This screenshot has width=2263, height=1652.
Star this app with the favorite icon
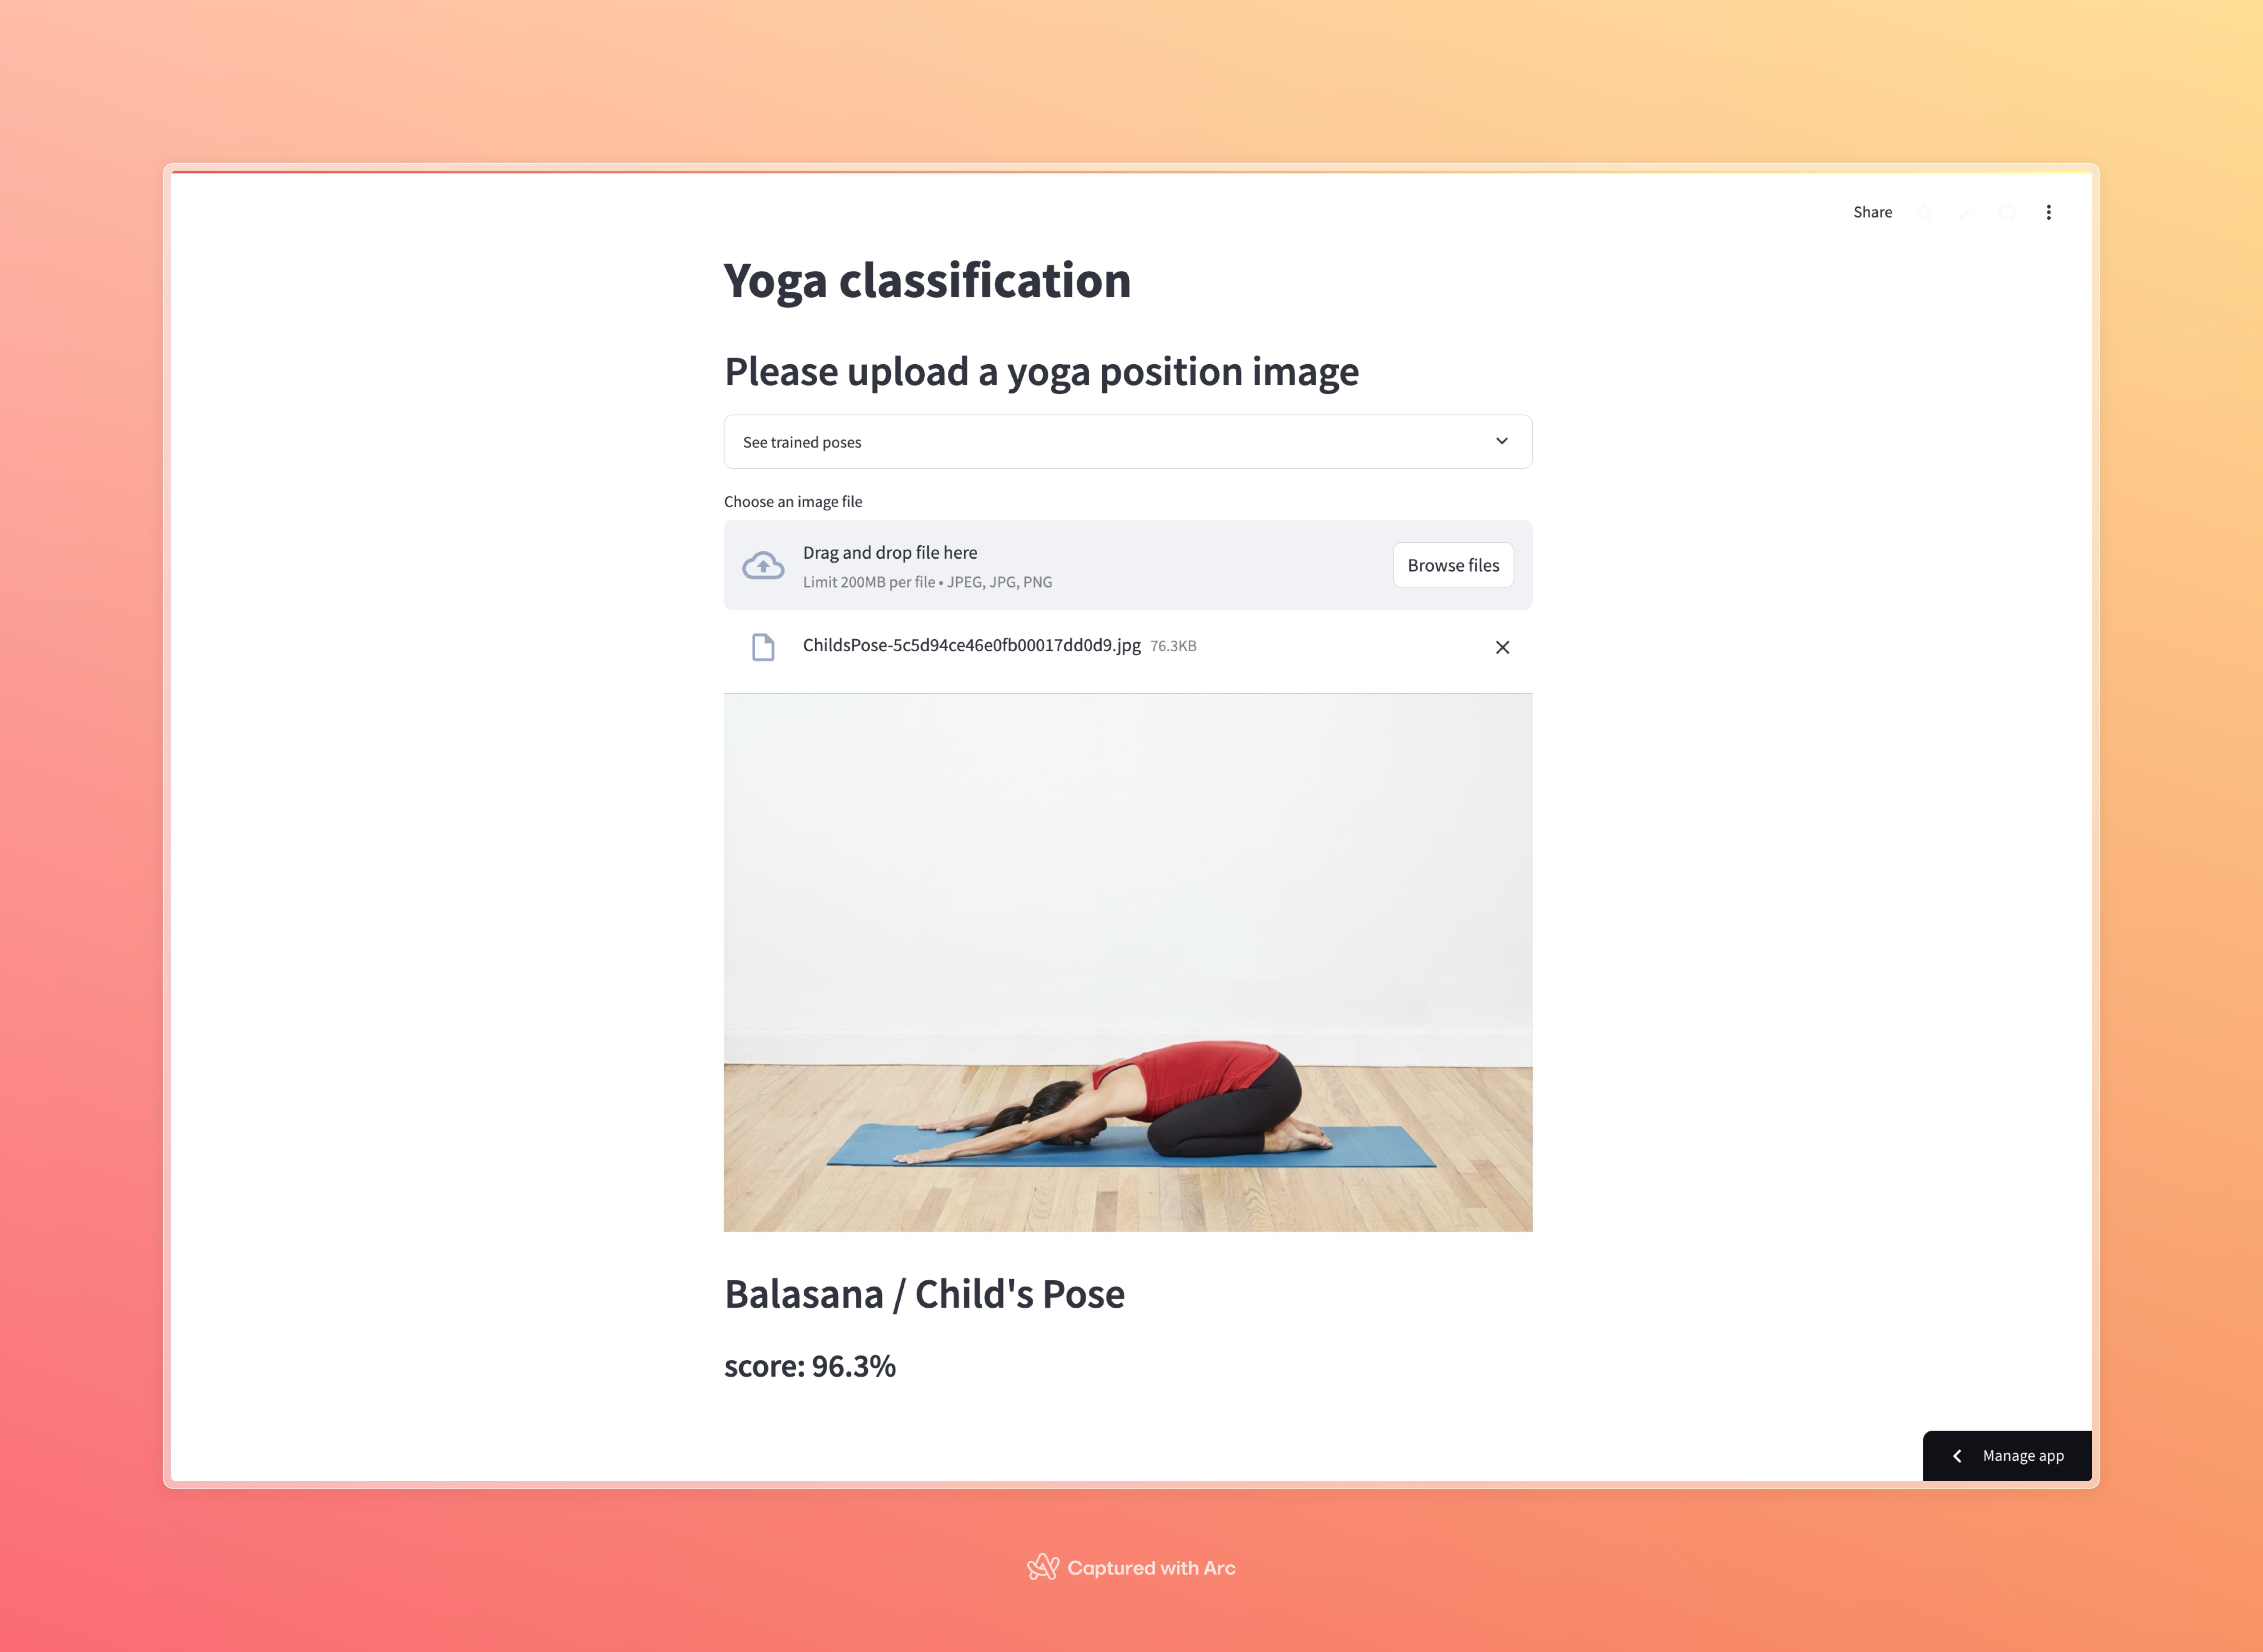[x=1925, y=212]
